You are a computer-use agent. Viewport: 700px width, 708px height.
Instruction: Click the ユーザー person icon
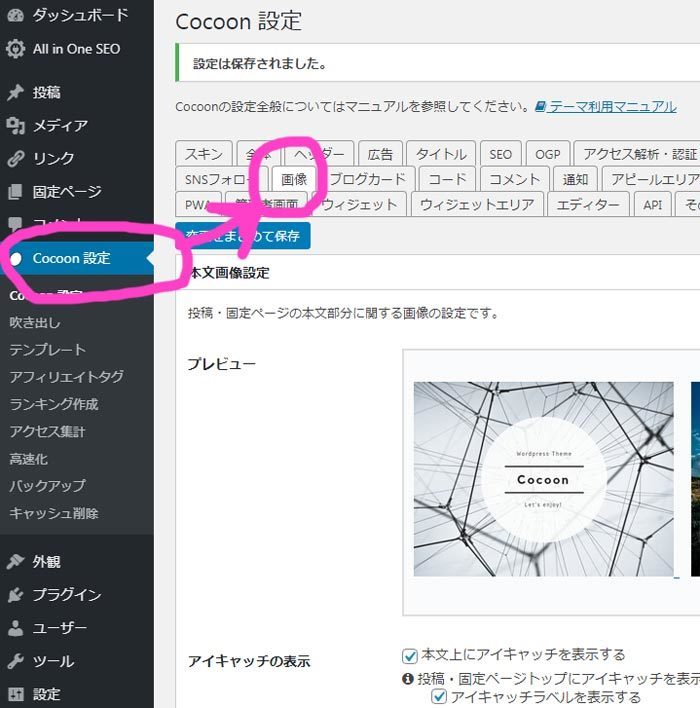pos(15,628)
